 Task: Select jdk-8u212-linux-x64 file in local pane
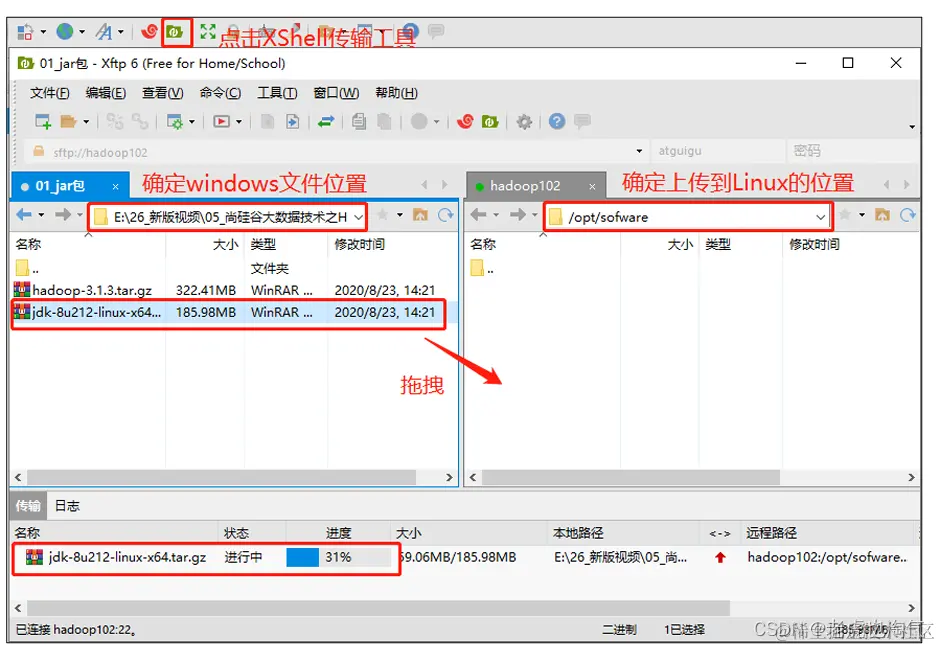(234, 312)
